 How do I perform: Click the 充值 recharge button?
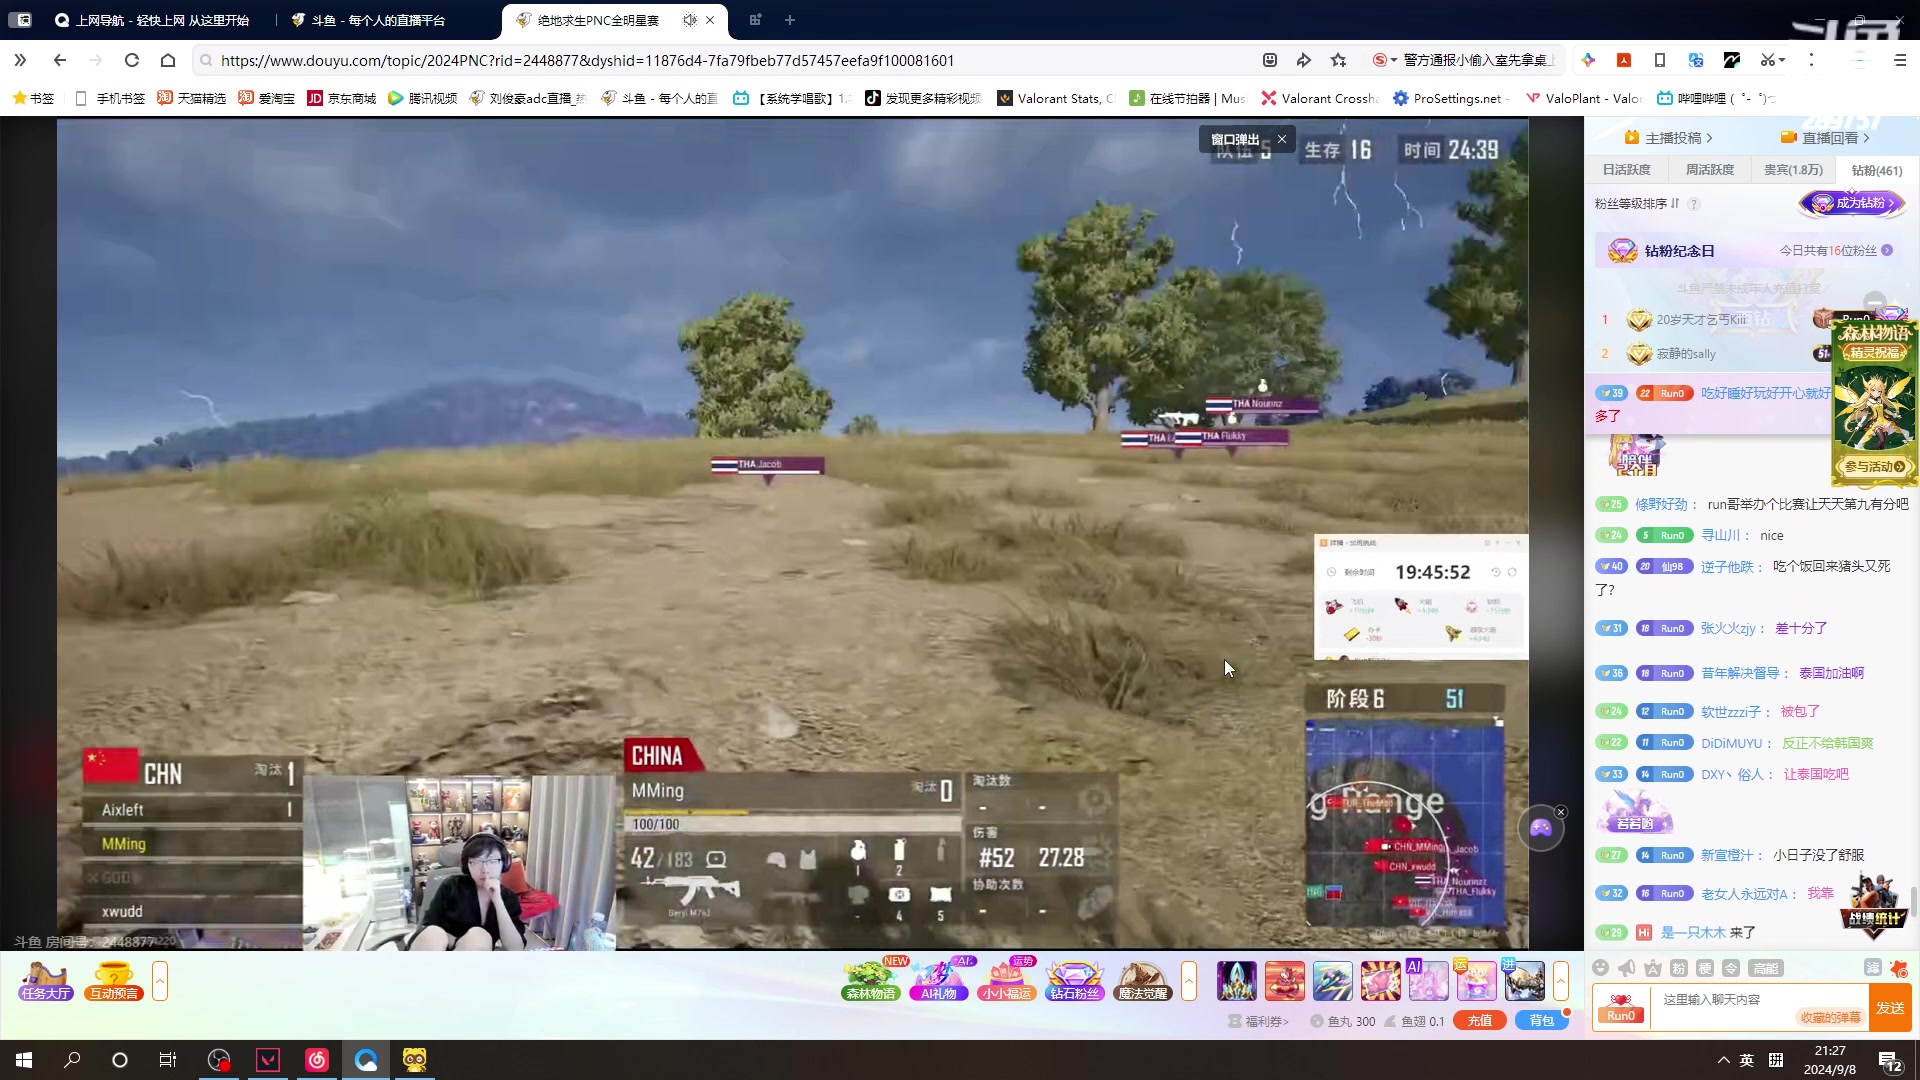[1480, 1021]
